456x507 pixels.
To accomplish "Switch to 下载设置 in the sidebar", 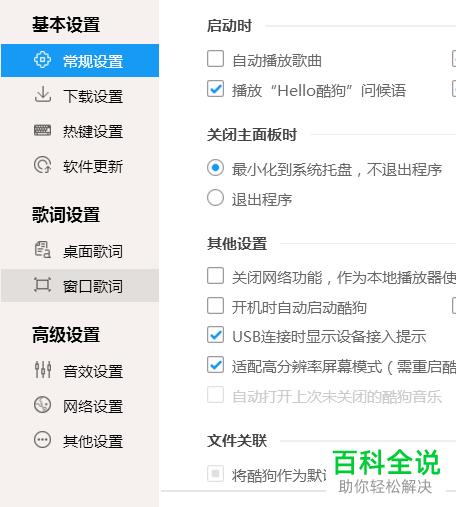I will point(80,96).
